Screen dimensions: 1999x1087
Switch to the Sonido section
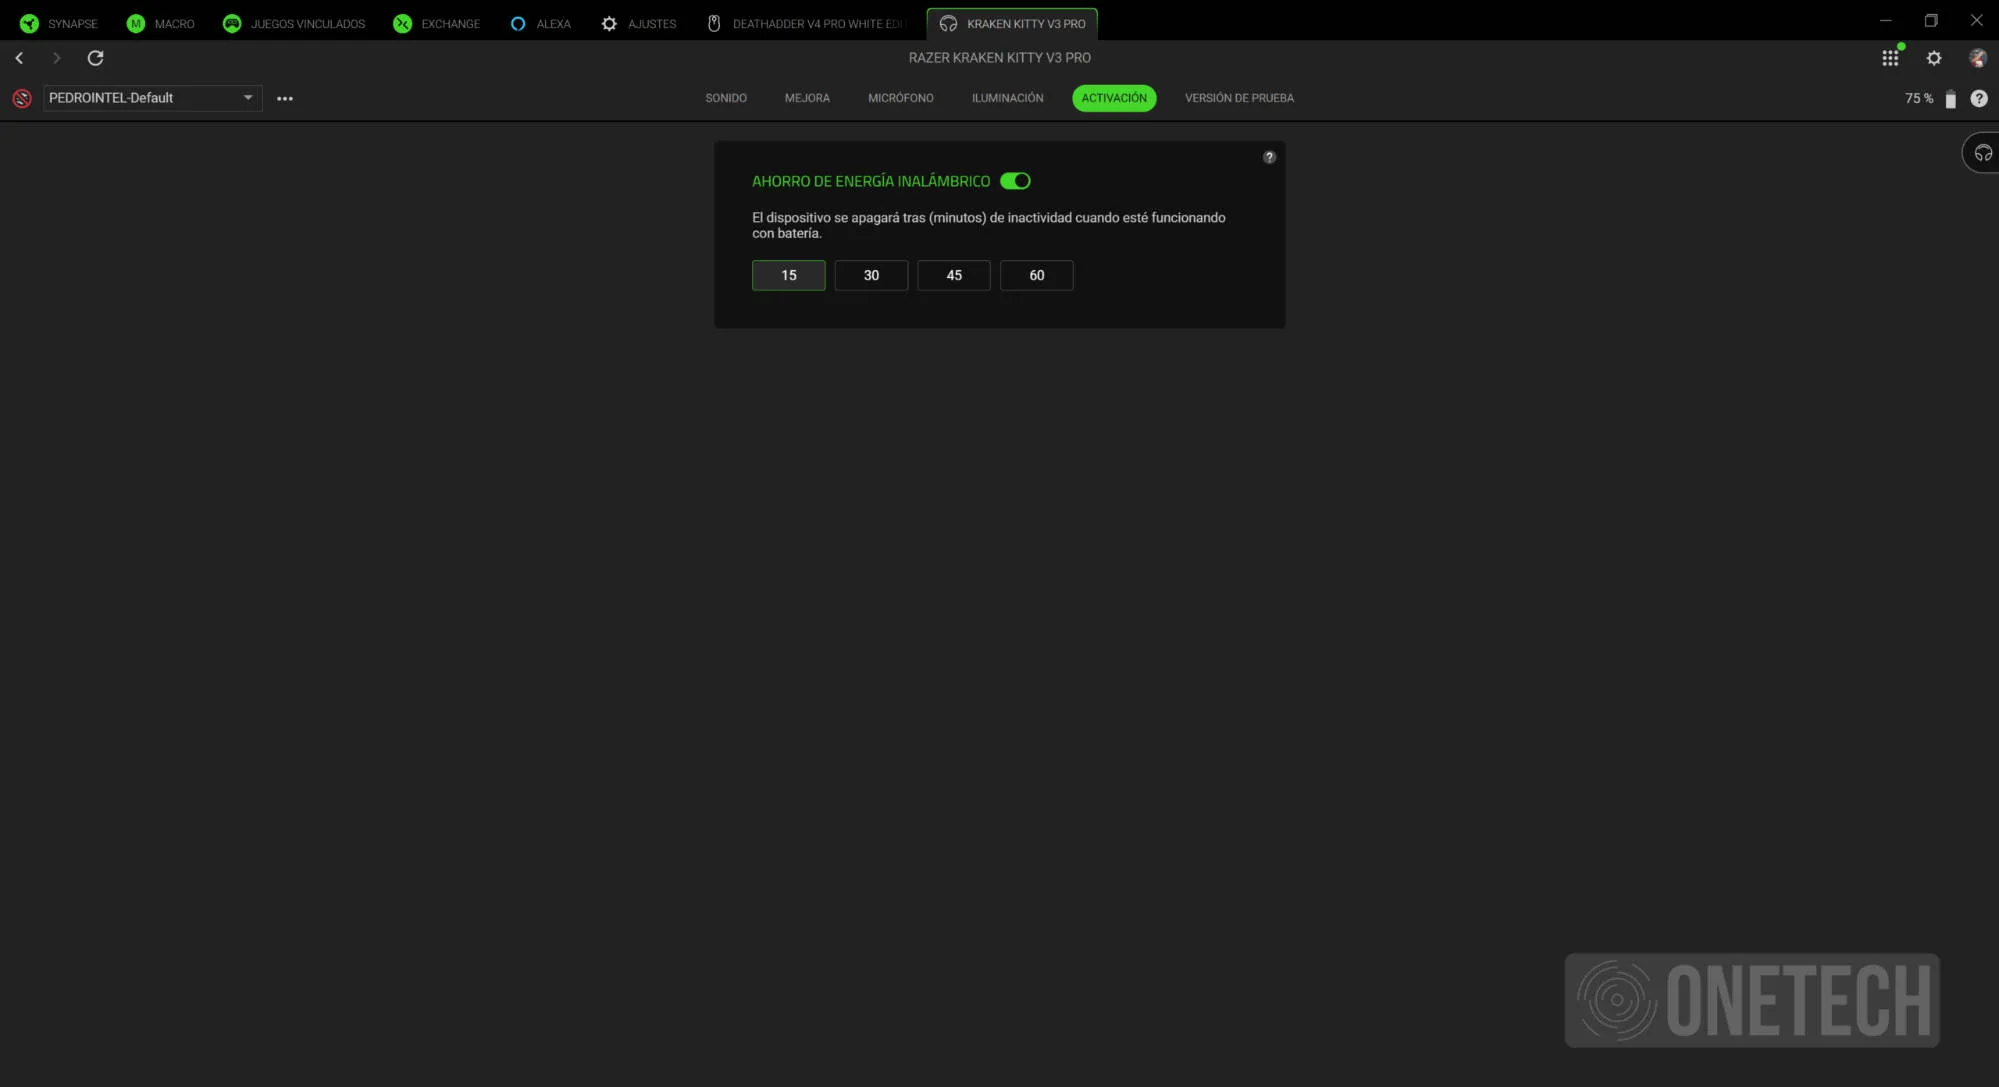[726, 98]
